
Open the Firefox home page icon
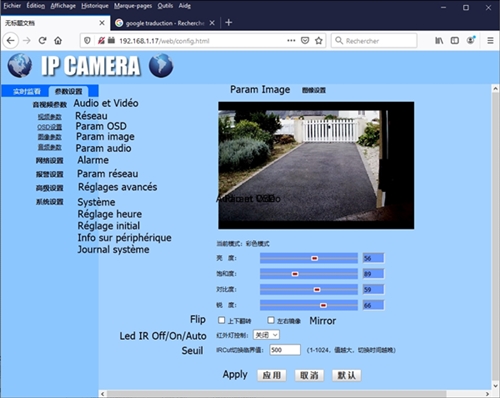coord(58,41)
